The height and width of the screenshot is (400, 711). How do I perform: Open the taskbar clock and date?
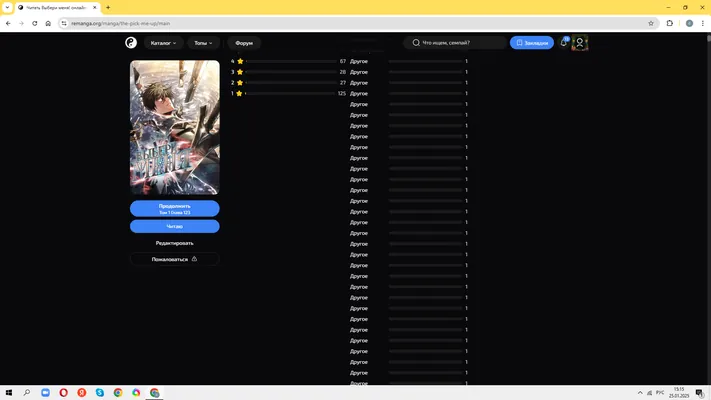679,393
